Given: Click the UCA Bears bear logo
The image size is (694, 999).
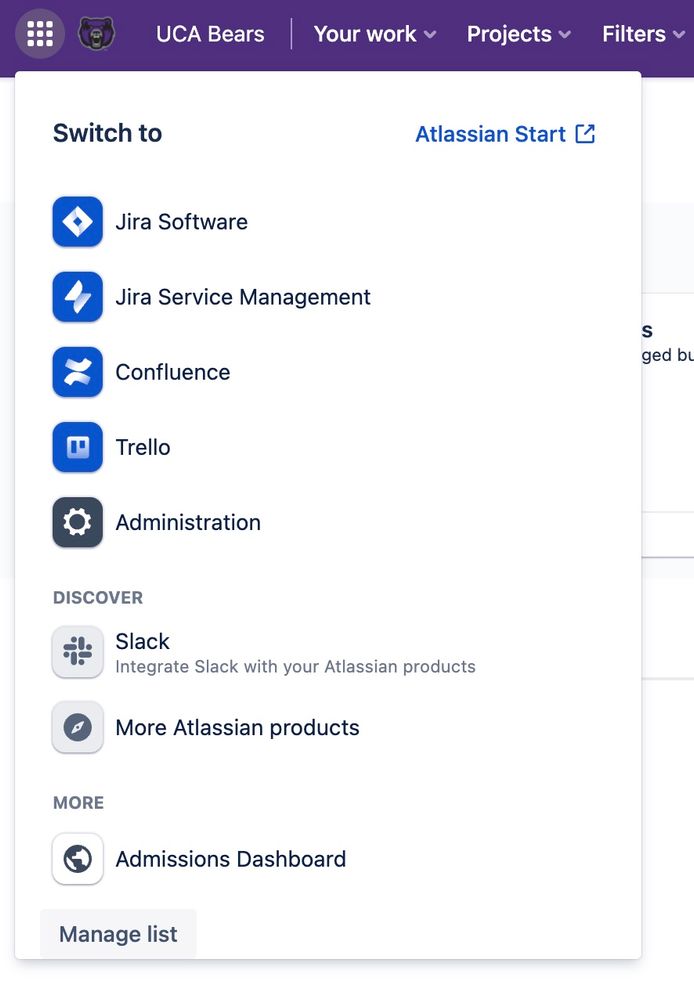Looking at the screenshot, I should click(x=96, y=34).
